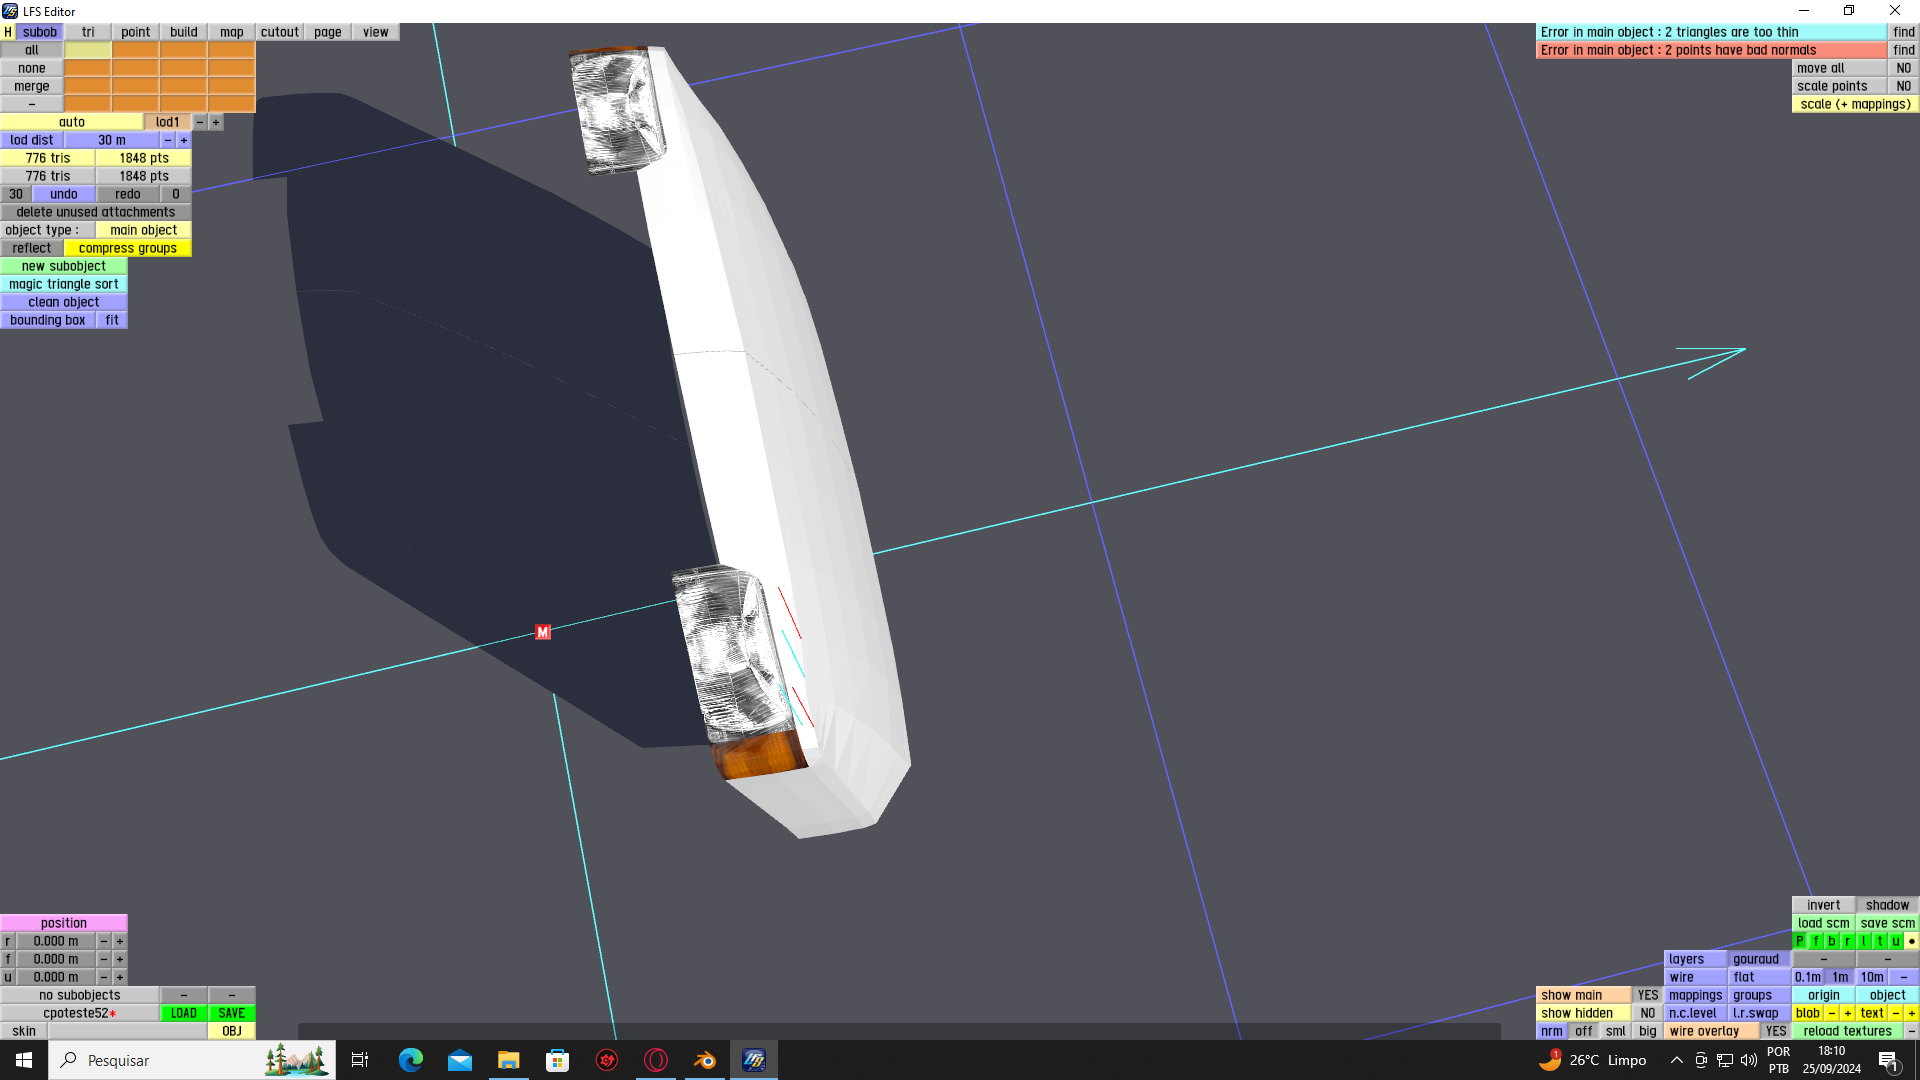
Task: Toggle wire overlay YES setting
Action: (1775, 1031)
